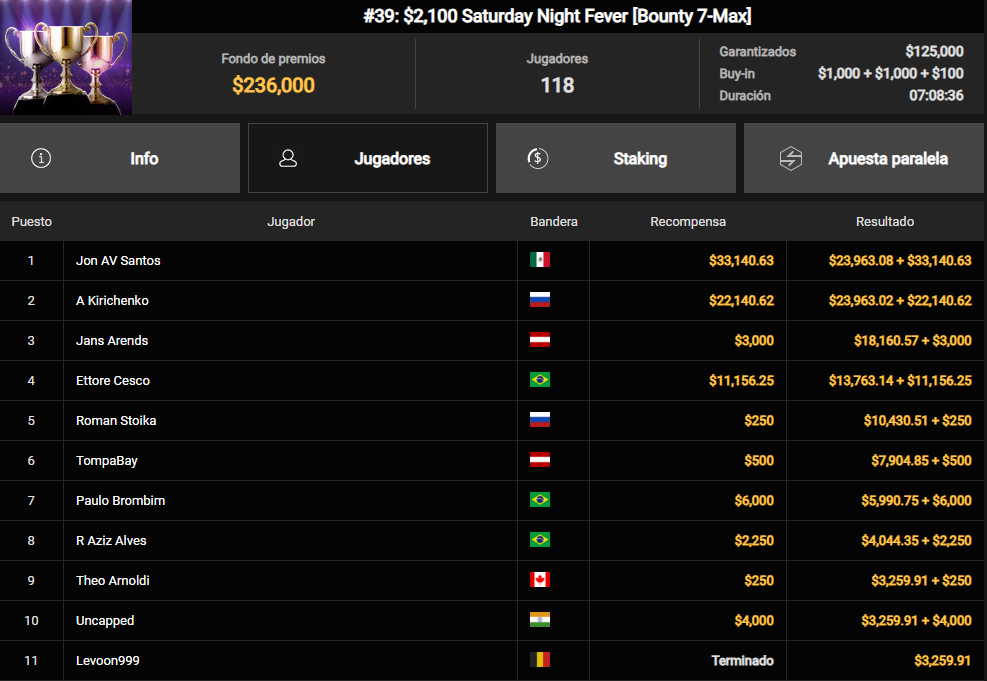Click Belgium flag beside Levoon999
Viewport: 987px width, 681px height.
539,660
